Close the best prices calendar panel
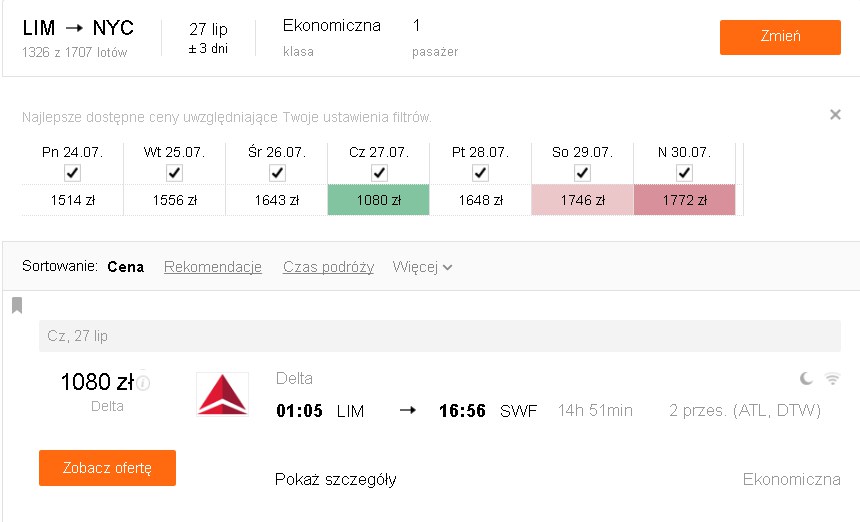 point(835,115)
